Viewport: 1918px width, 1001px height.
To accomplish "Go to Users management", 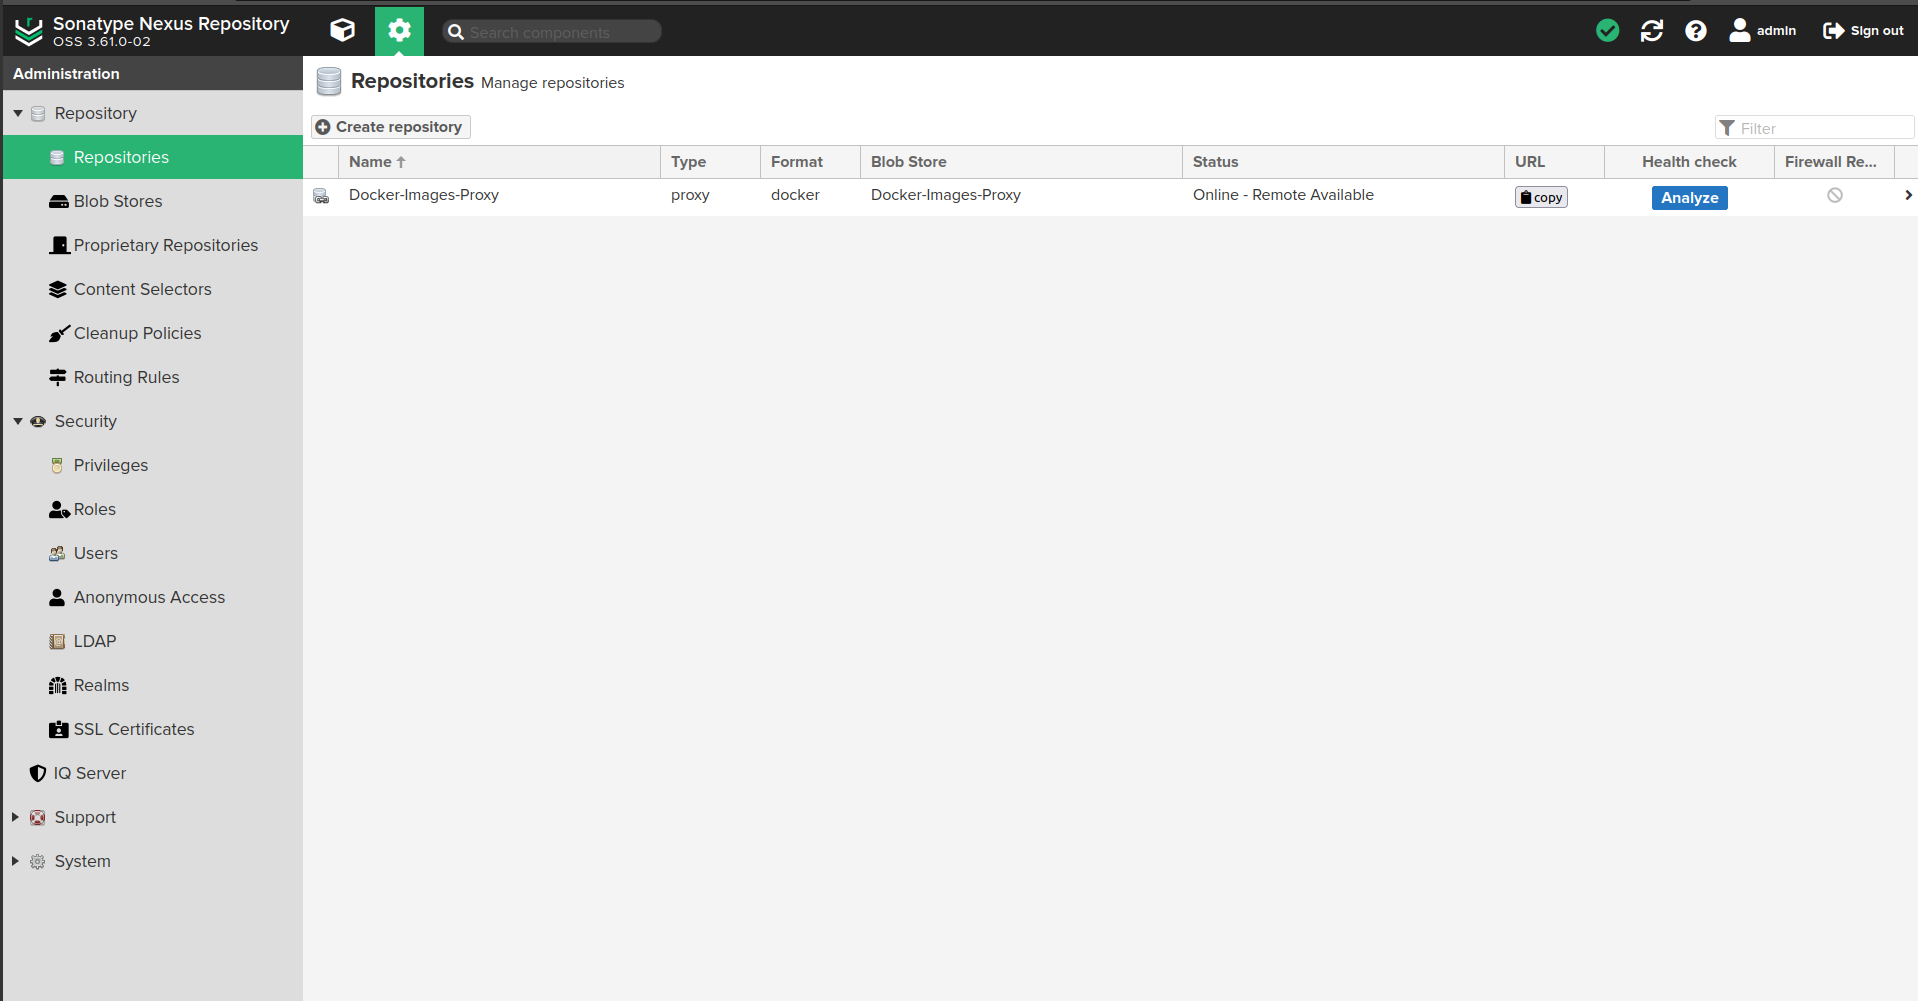I will pyautogui.click(x=153, y=553).
